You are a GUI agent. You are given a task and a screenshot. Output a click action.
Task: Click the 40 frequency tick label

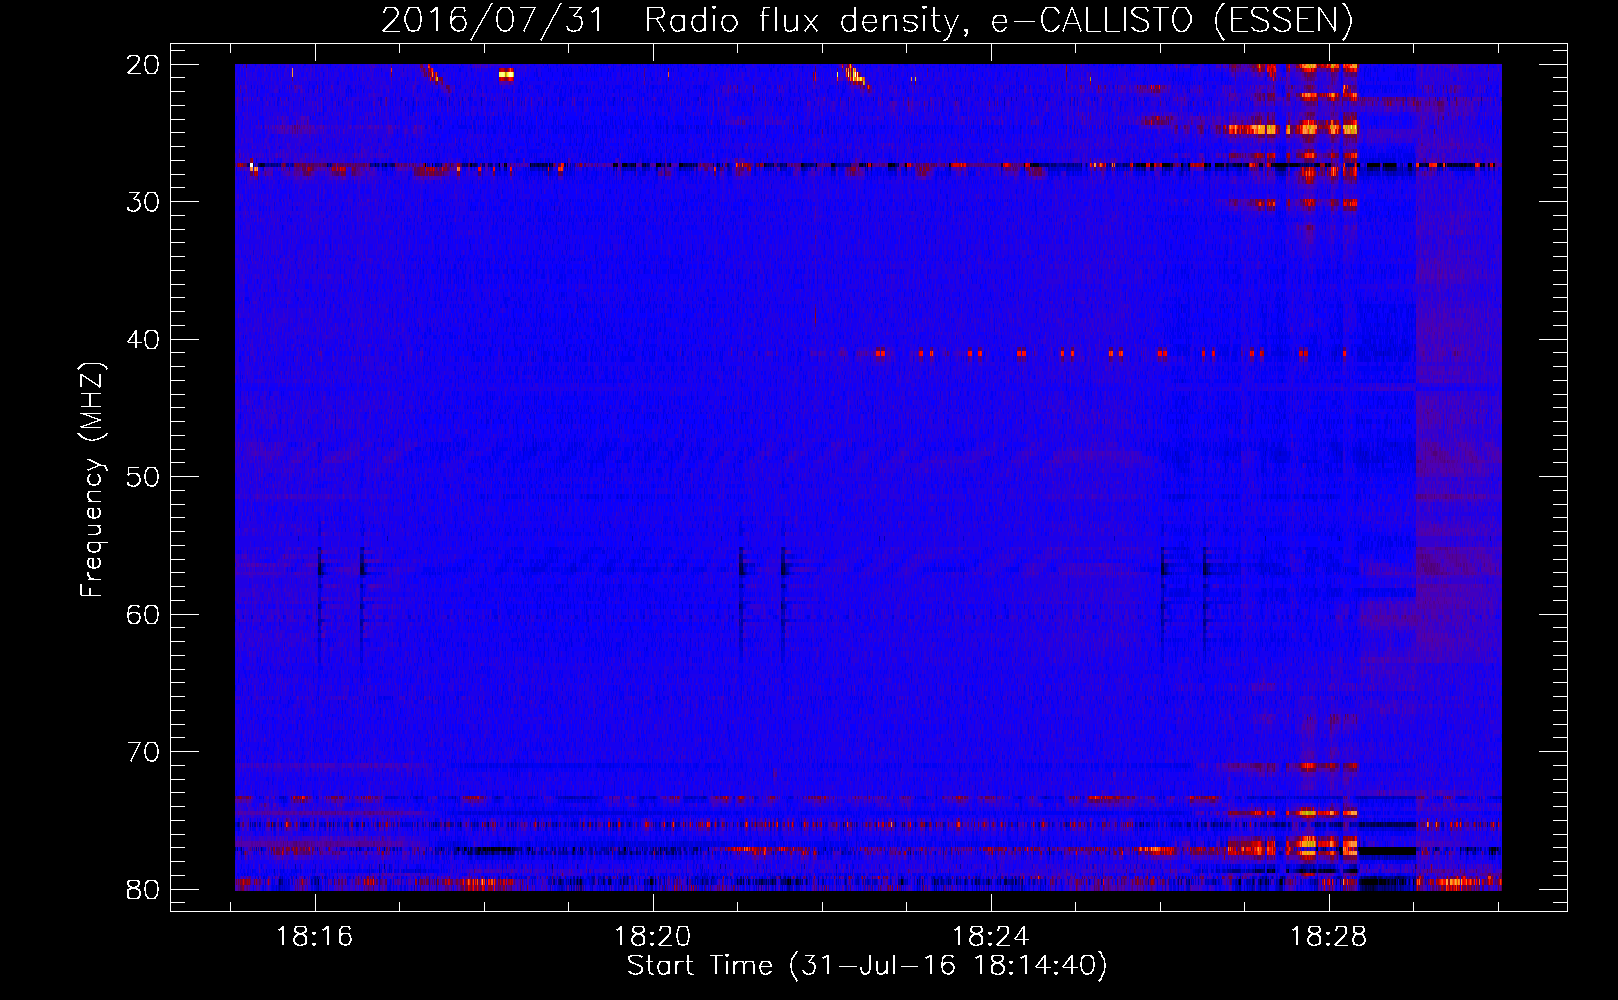point(143,340)
